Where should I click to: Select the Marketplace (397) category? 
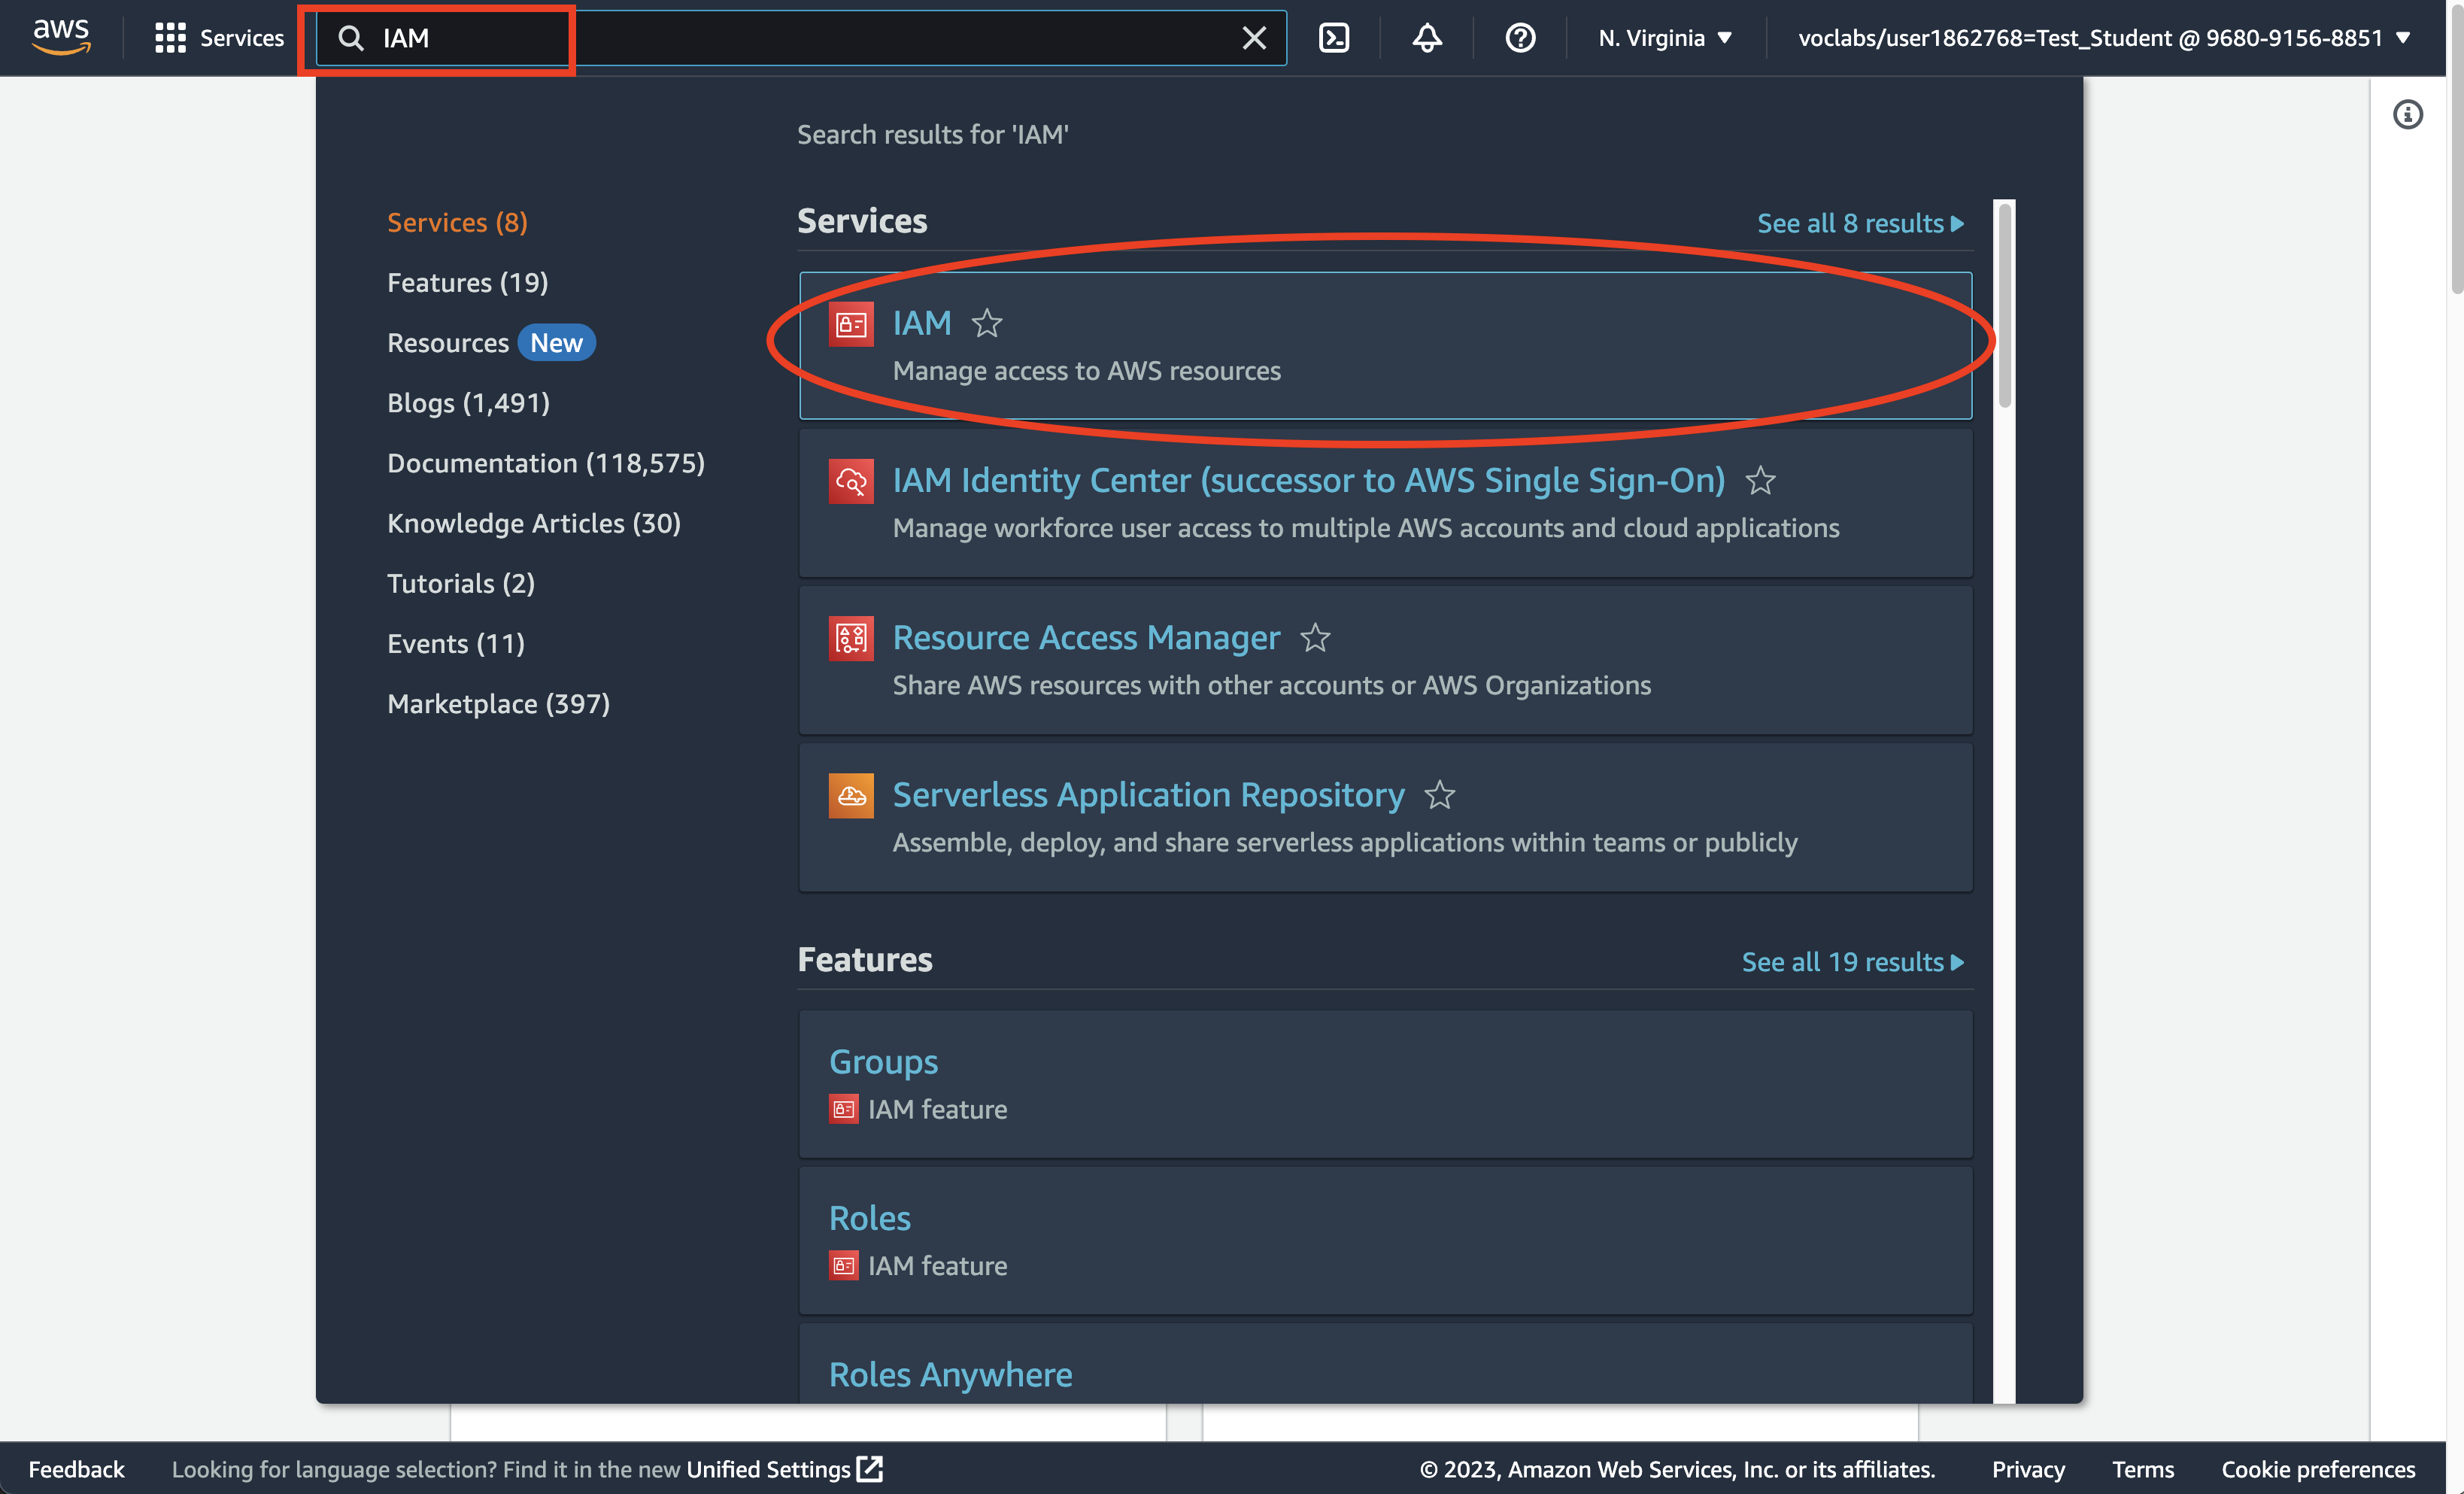[498, 704]
